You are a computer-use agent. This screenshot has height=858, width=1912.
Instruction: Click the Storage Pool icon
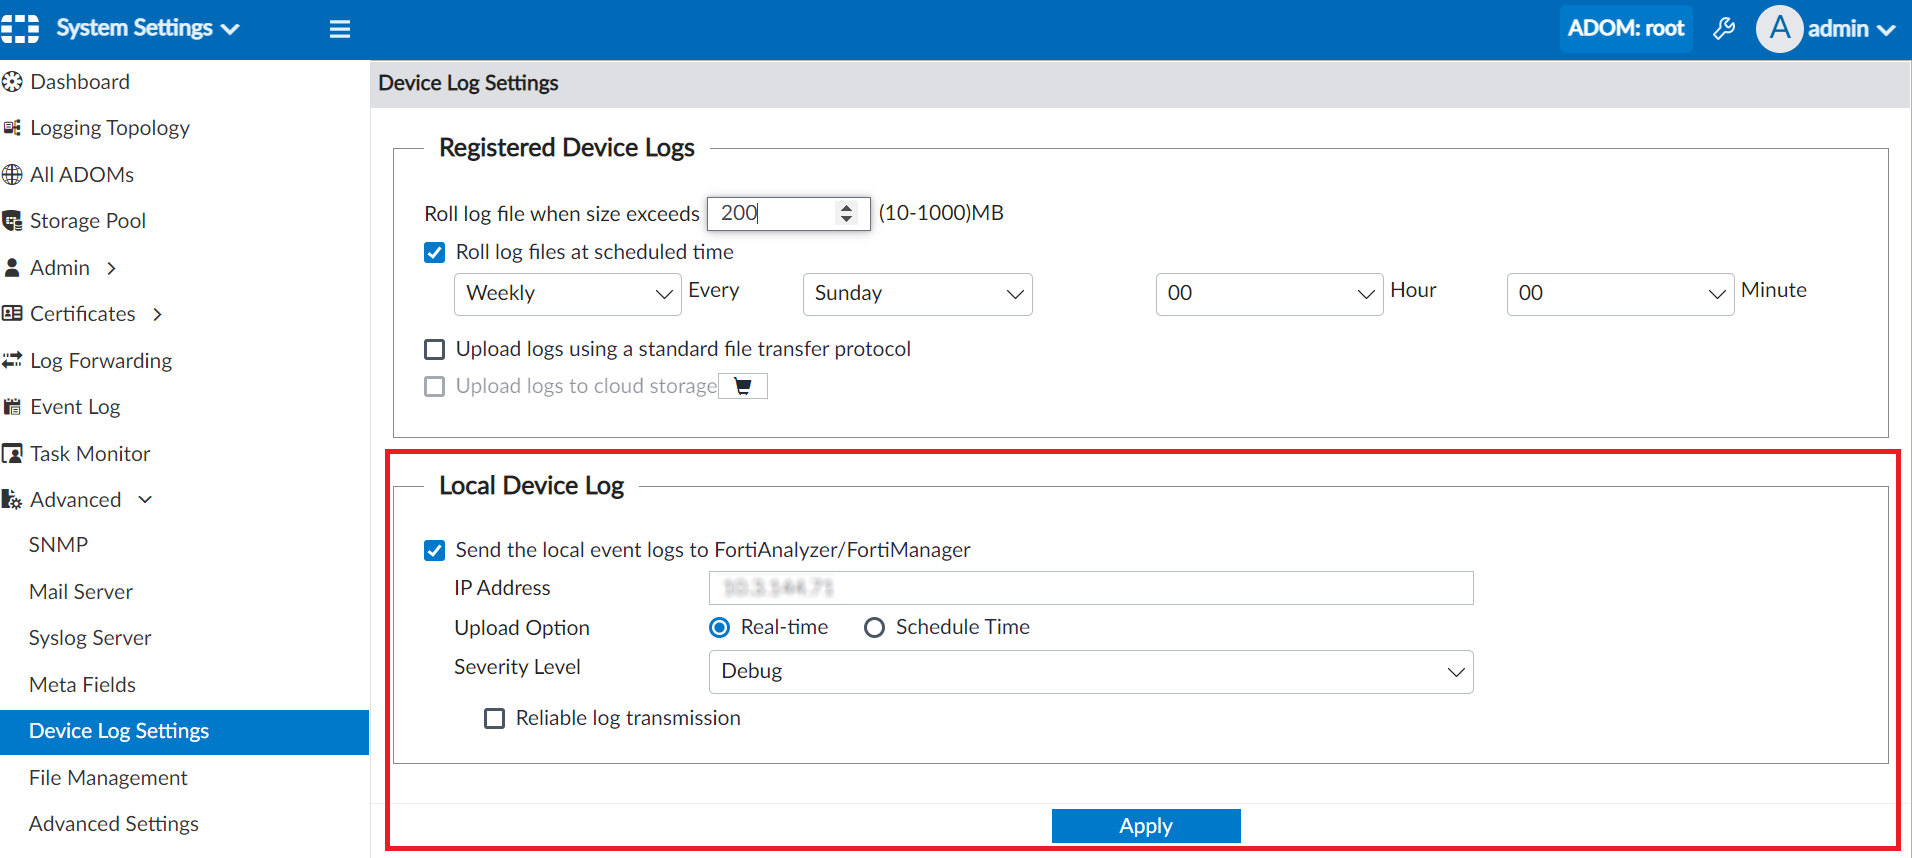click(12, 221)
